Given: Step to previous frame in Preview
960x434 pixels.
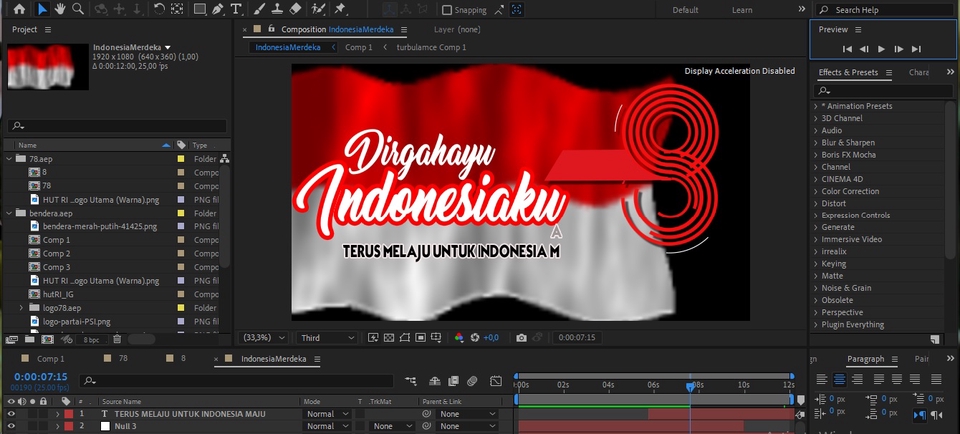Looking at the screenshot, I should point(864,49).
